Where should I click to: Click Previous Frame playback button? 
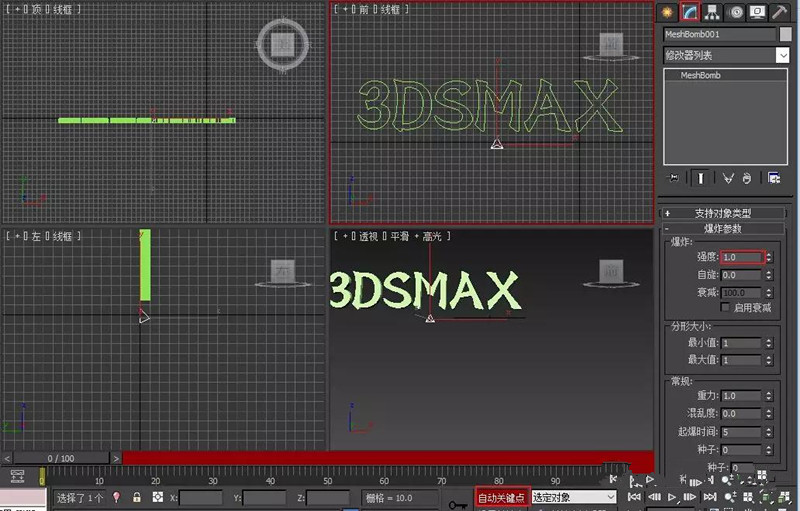pos(654,497)
